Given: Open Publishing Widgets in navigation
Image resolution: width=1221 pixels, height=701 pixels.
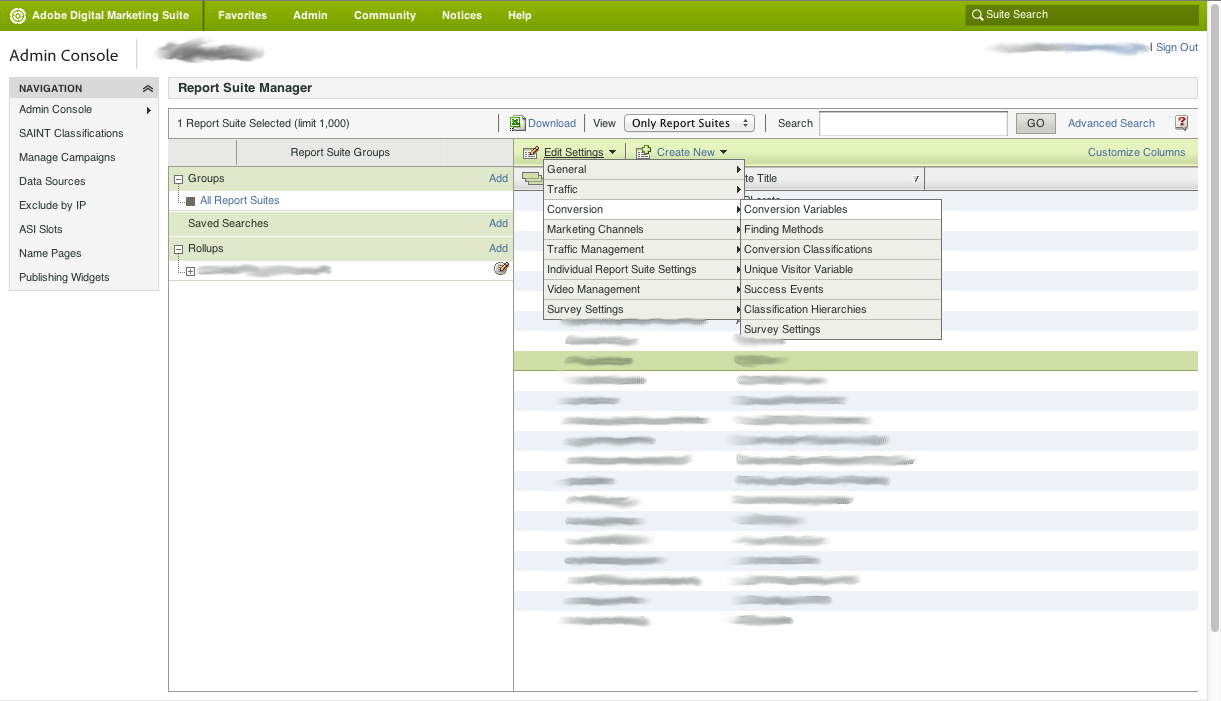Looking at the screenshot, I should tap(64, 277).
